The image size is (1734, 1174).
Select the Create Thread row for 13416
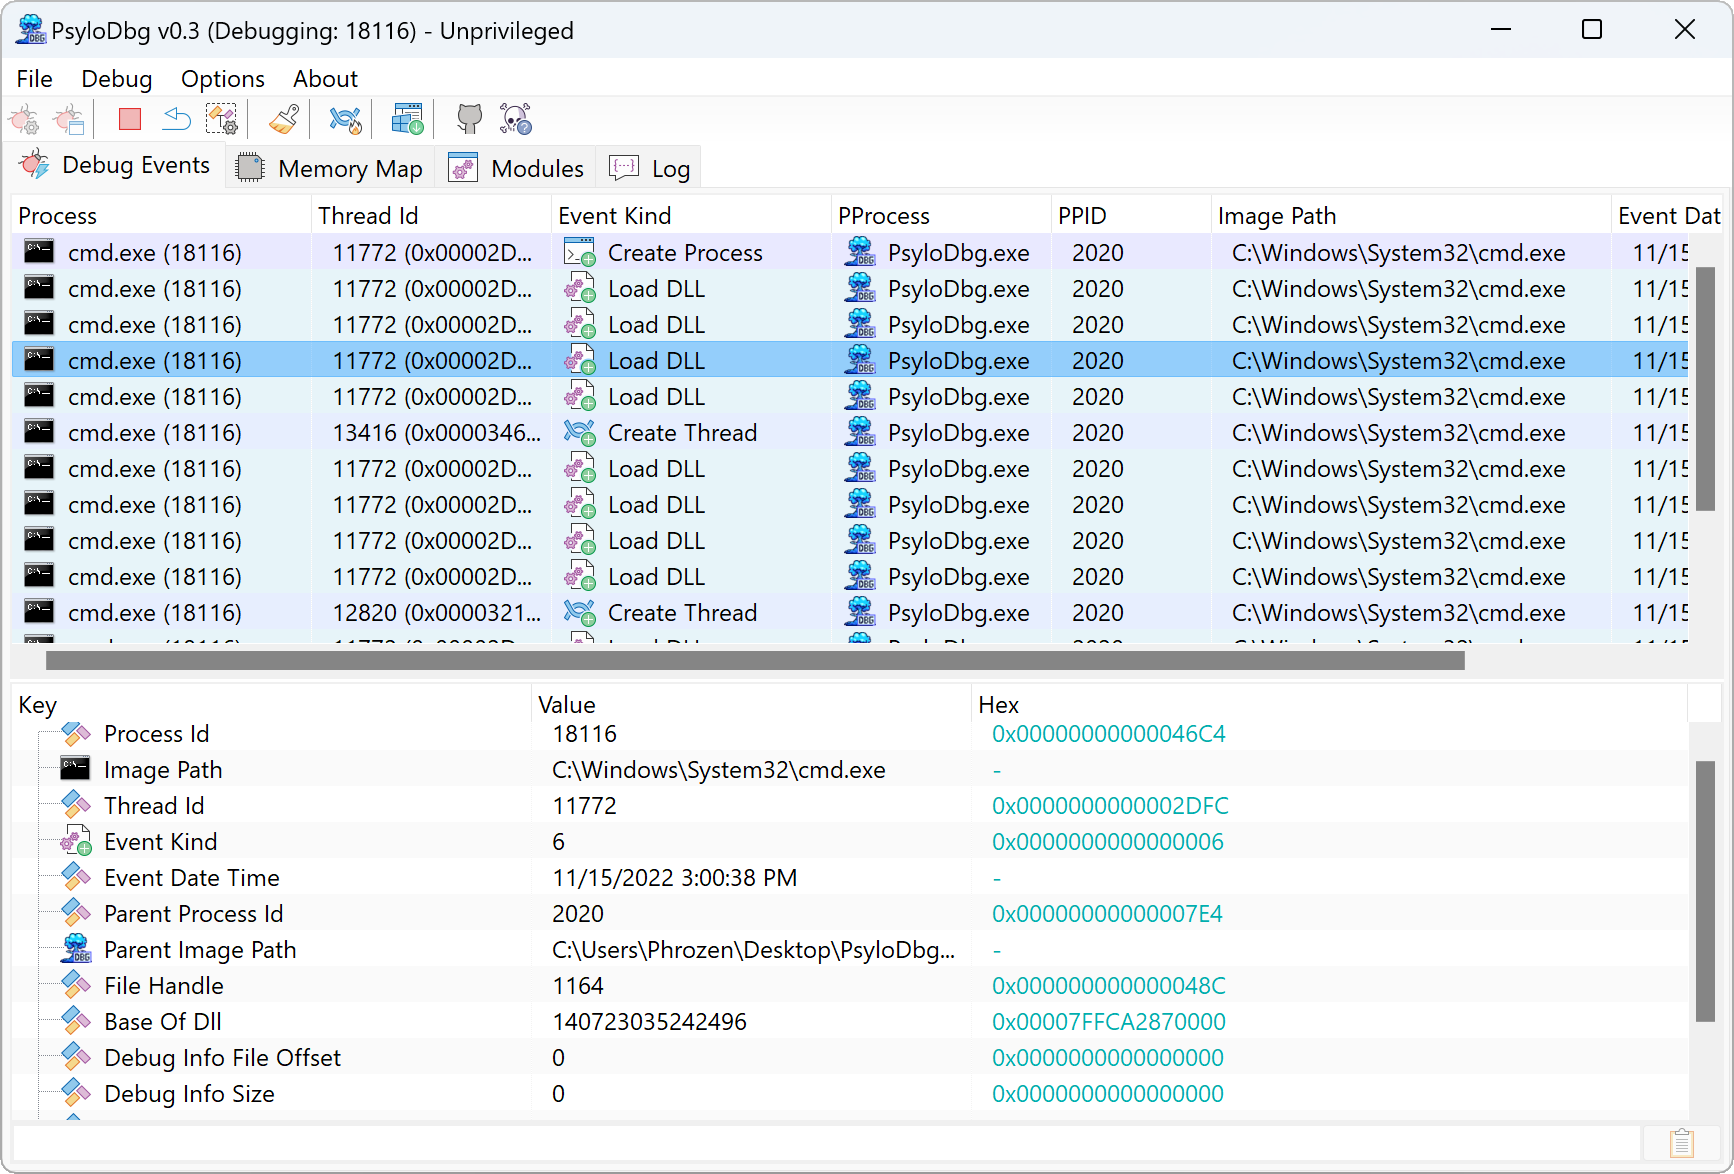[850, 433]
